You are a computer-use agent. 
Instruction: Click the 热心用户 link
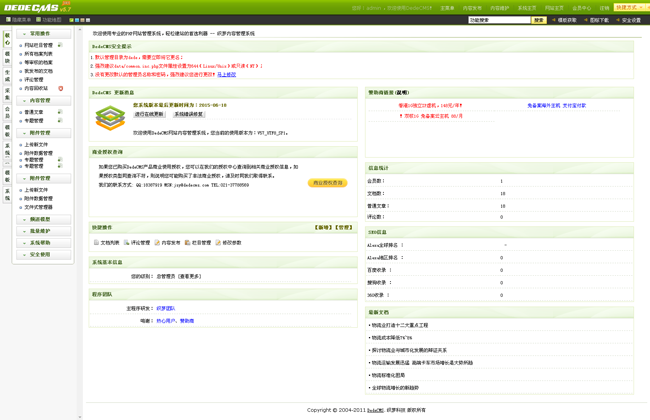point(166,321)
